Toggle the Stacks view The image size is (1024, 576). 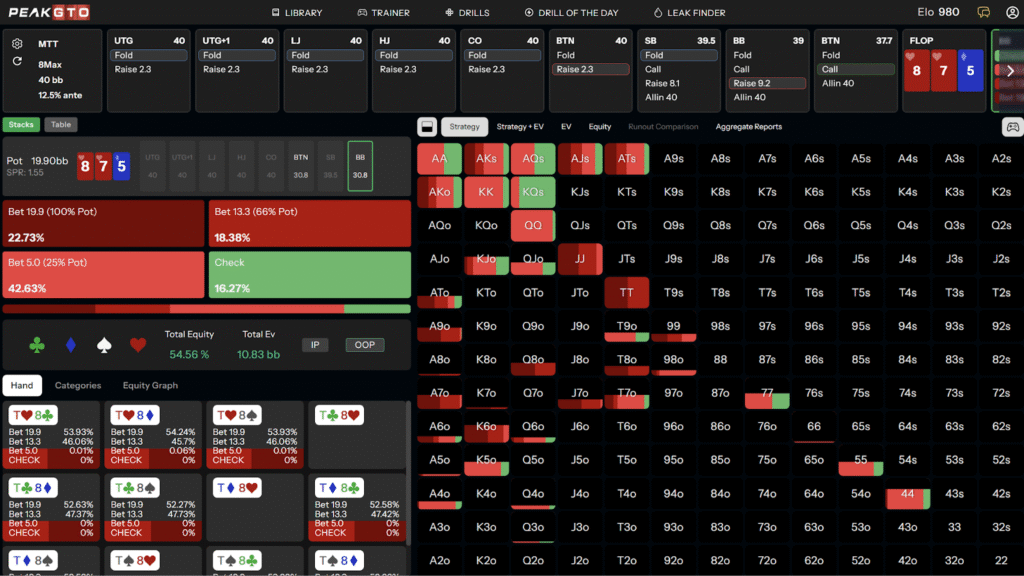click(21, 125)
